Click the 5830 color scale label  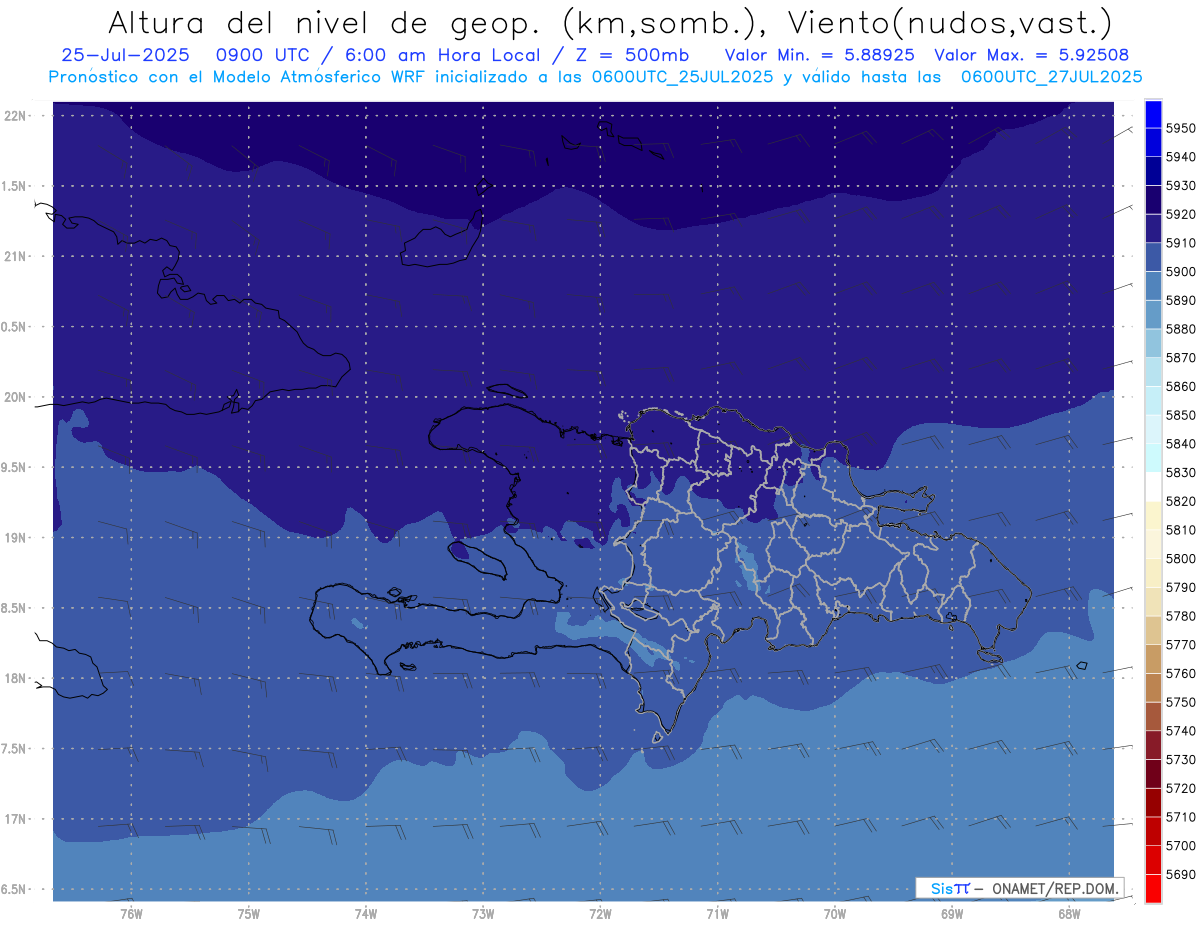click(1180, 472)
